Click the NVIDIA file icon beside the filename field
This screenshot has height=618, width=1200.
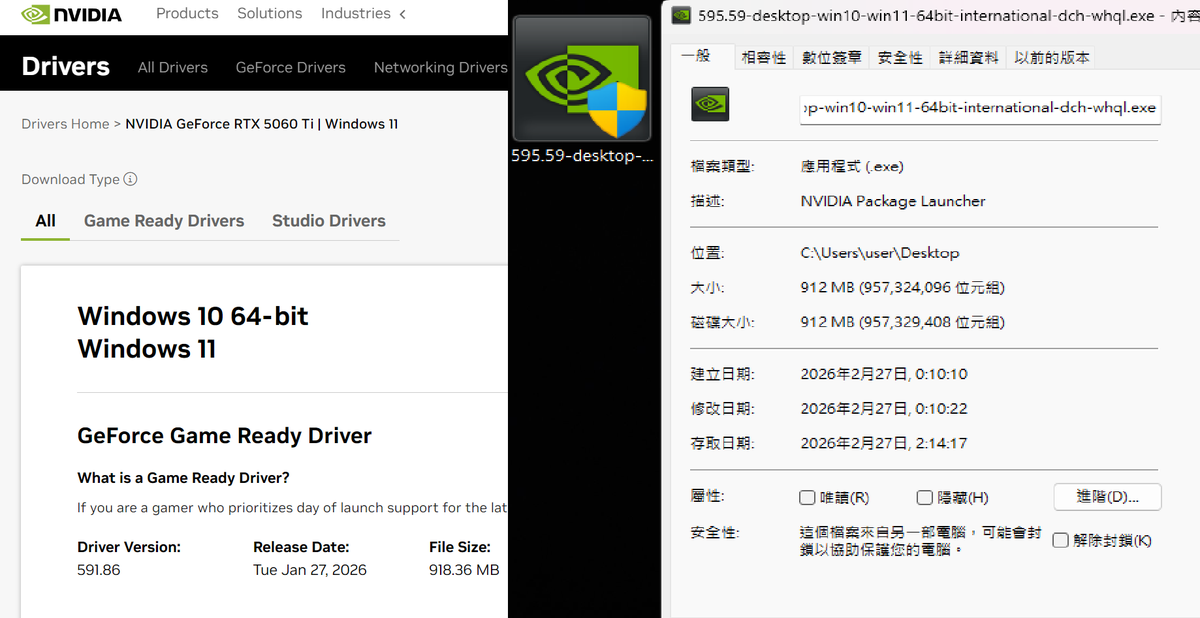[x=710, y=104]
